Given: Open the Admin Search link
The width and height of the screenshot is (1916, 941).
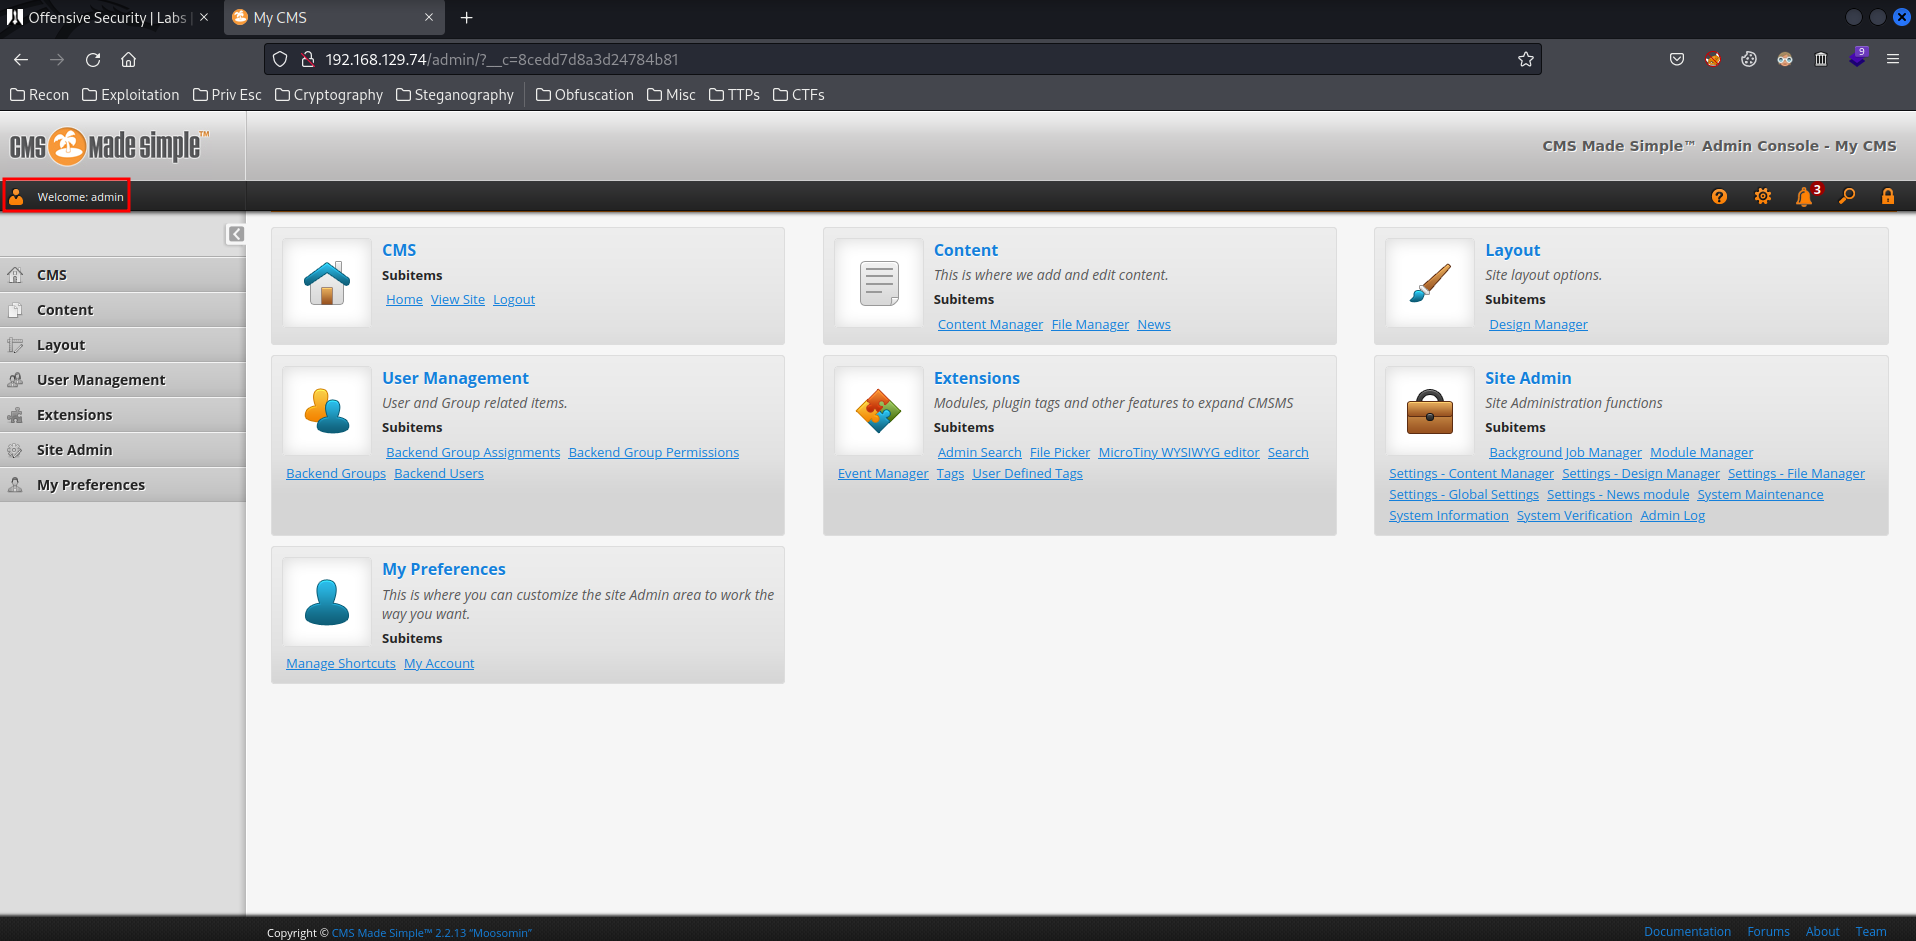Looking at the screenshot, I should (x=980, y=453).
